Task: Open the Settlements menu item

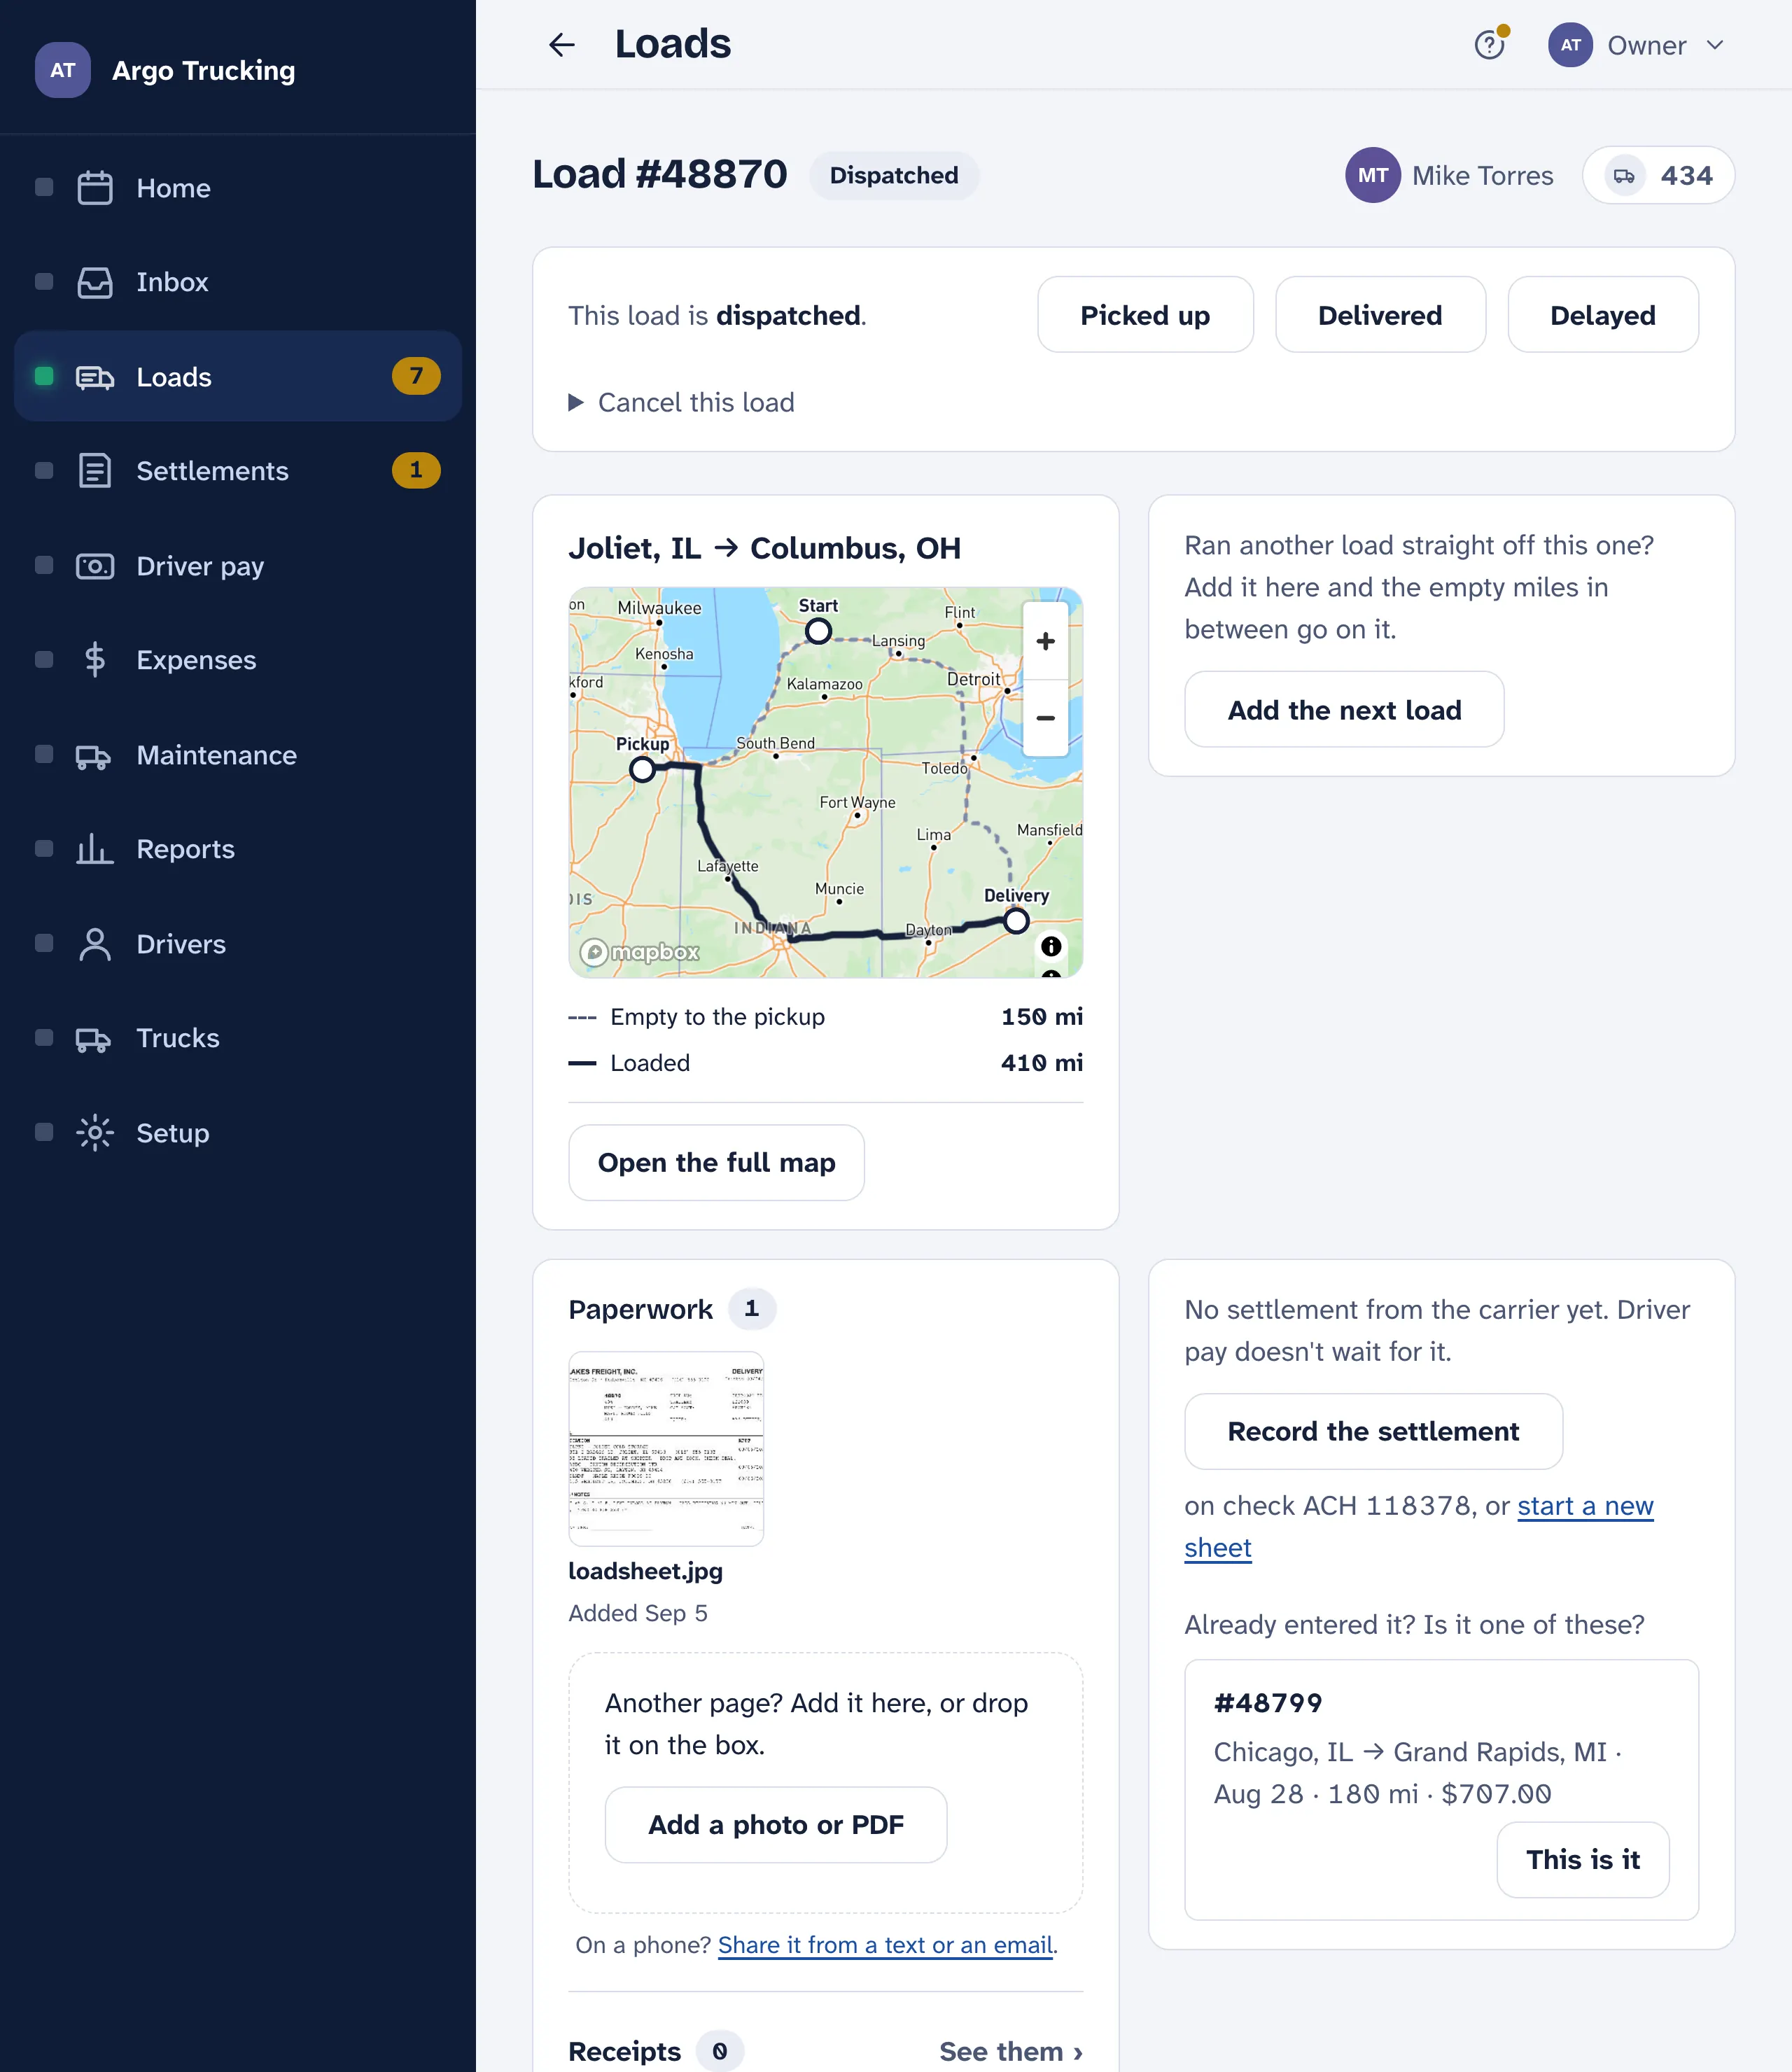Action: pos(238,471)
